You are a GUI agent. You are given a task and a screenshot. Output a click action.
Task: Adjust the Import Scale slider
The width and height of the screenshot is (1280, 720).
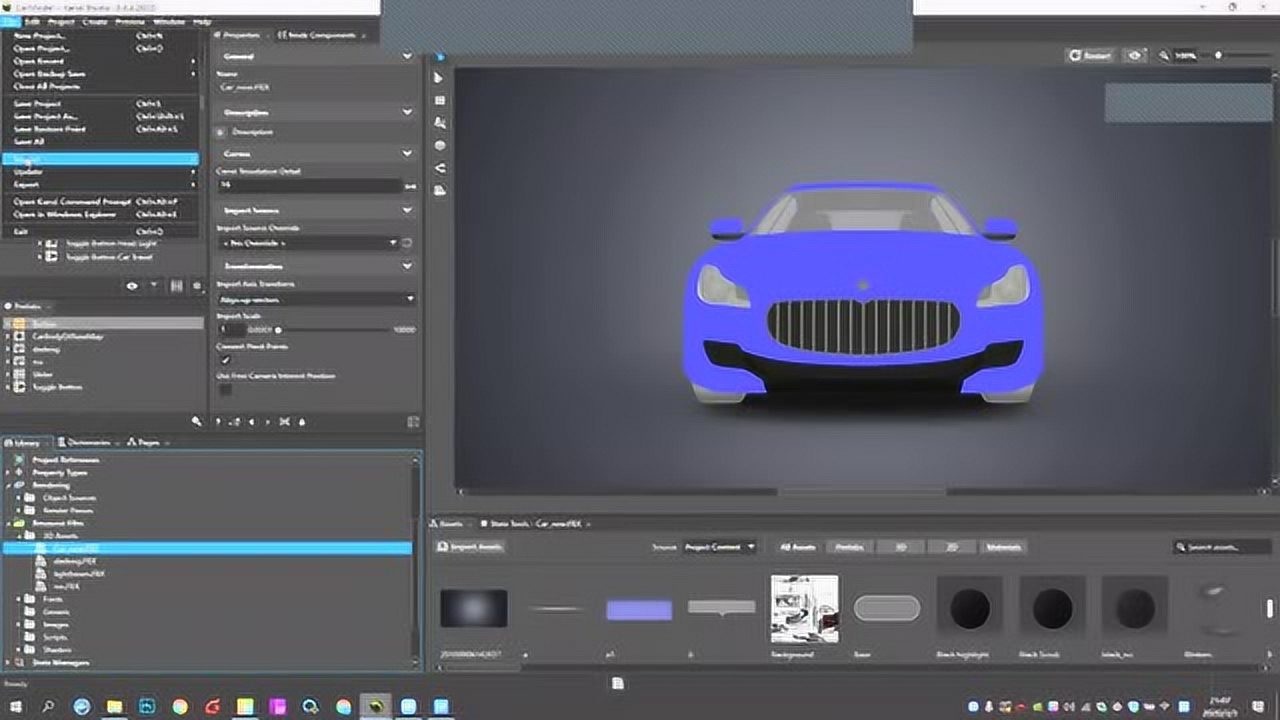[x=279, y=330]
